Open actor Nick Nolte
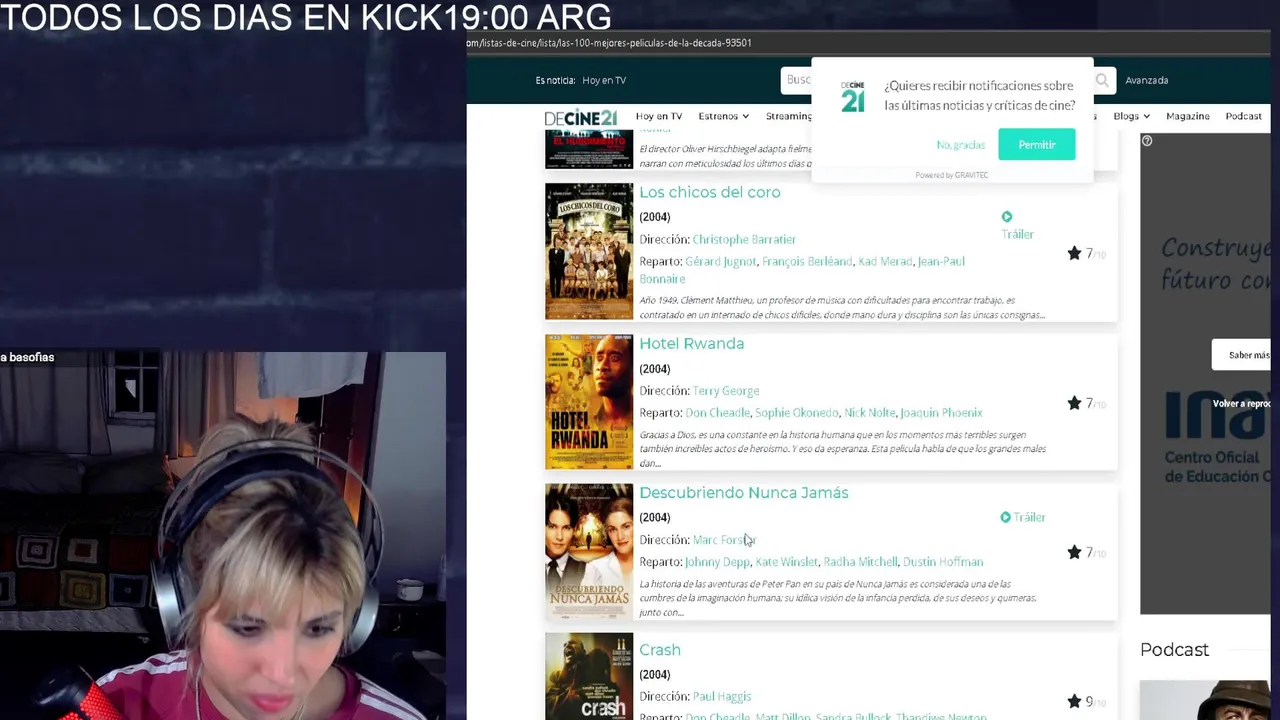1280x720 pixels. pyautogui.click(x=869, y=412)
